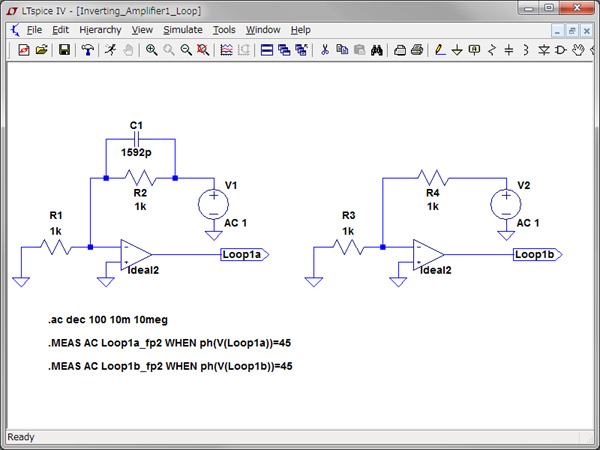600x450 pixels.
Task: Click the Loop1a output label
Action: tap(244, 255)
